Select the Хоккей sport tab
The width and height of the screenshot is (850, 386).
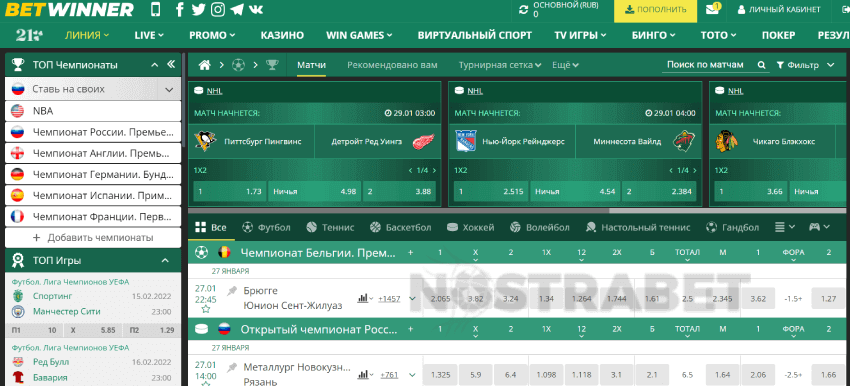470,227
